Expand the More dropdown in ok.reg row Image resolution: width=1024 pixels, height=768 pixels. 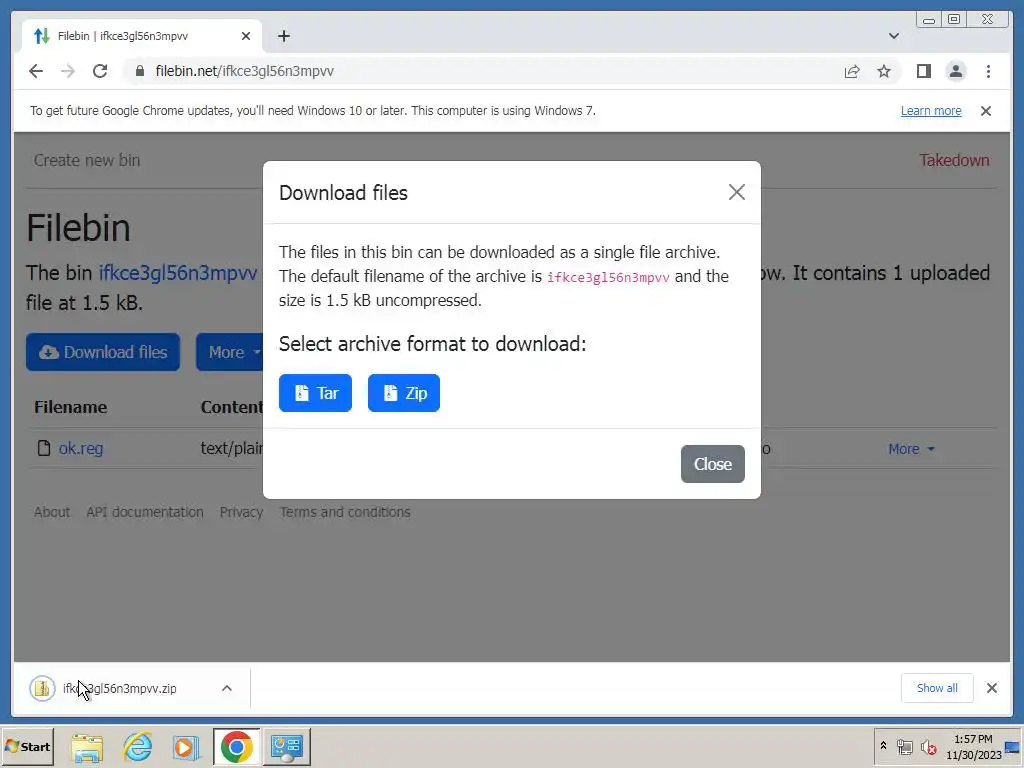tap(911, 449)
